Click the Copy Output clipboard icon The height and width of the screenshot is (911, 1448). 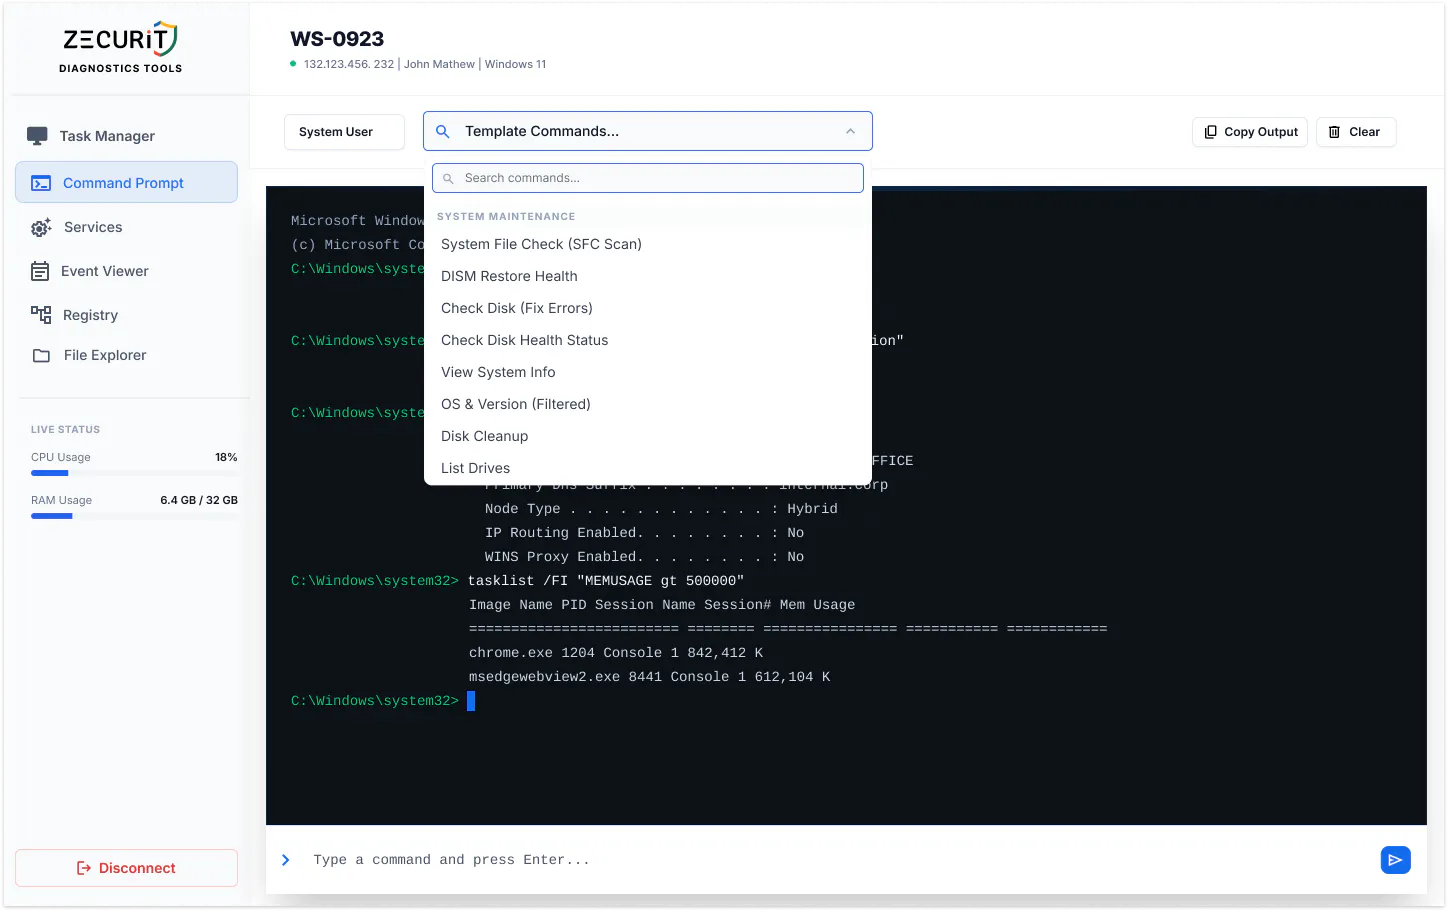point(1210,132)
